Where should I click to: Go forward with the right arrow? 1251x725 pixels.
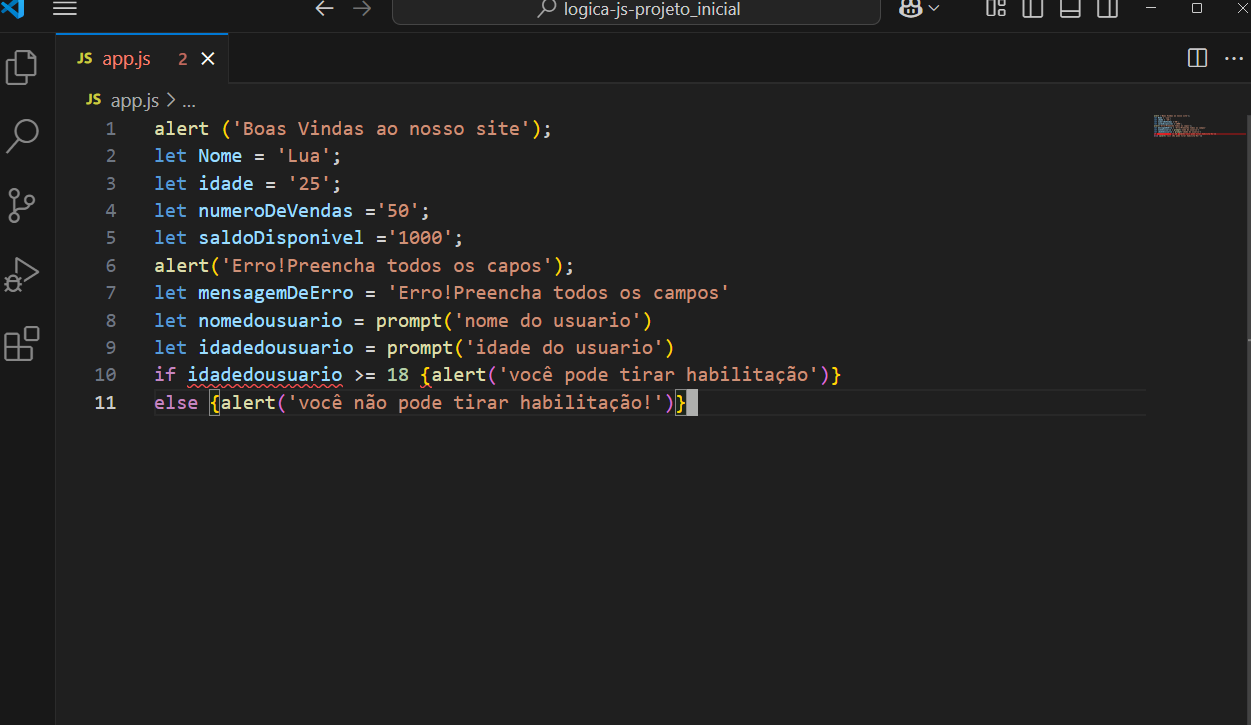[362, 9]
